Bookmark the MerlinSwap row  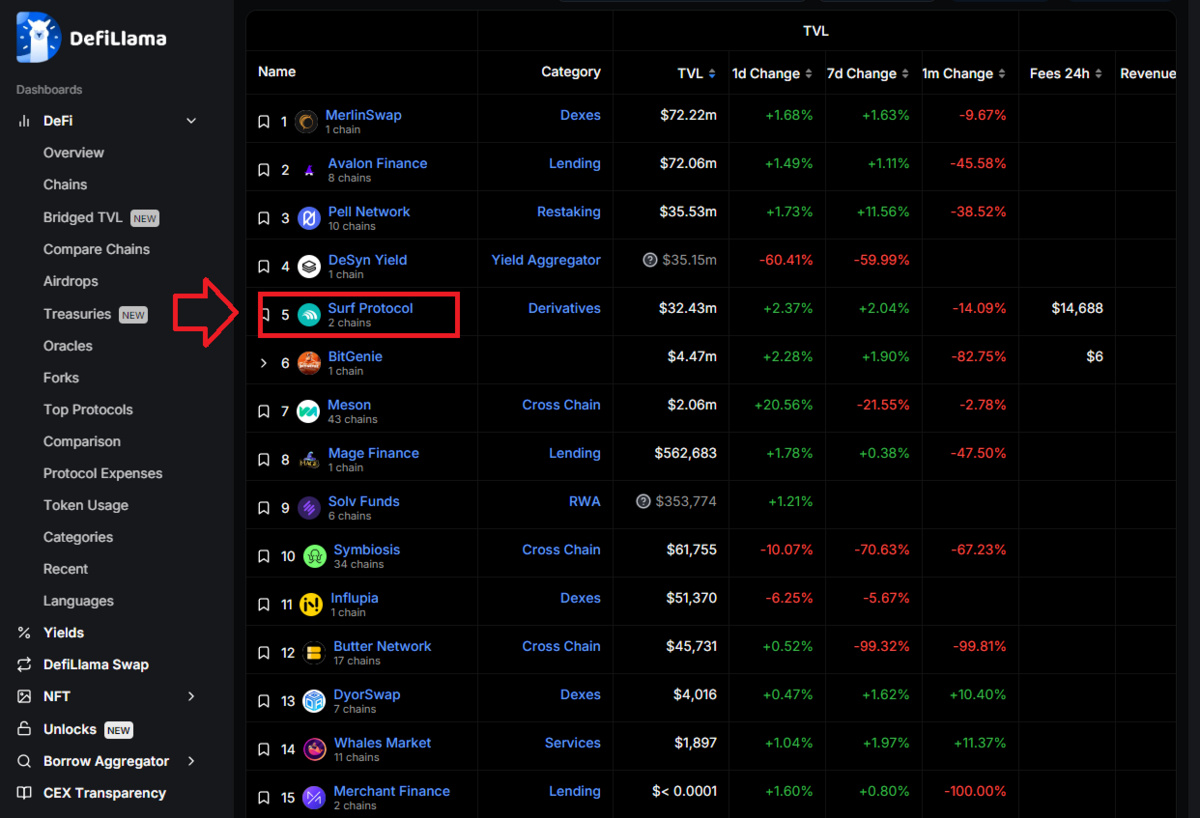[264, 122]
